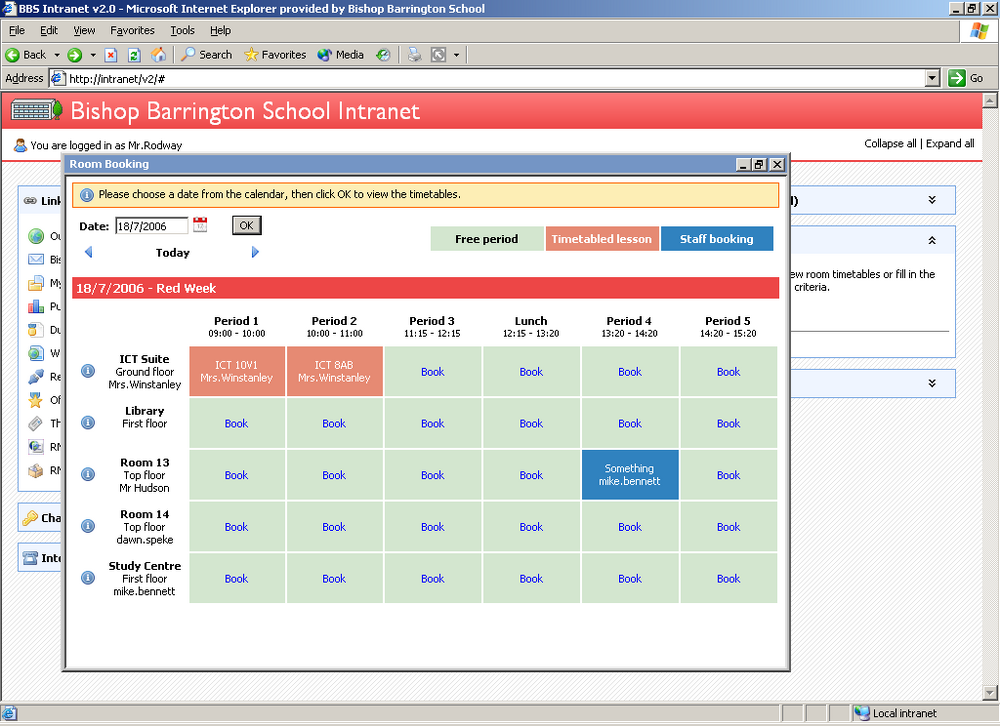Viewport: 1000px width, 726px height.
Task: Expand the lowest right-side panel
Action: click(932, 383)
